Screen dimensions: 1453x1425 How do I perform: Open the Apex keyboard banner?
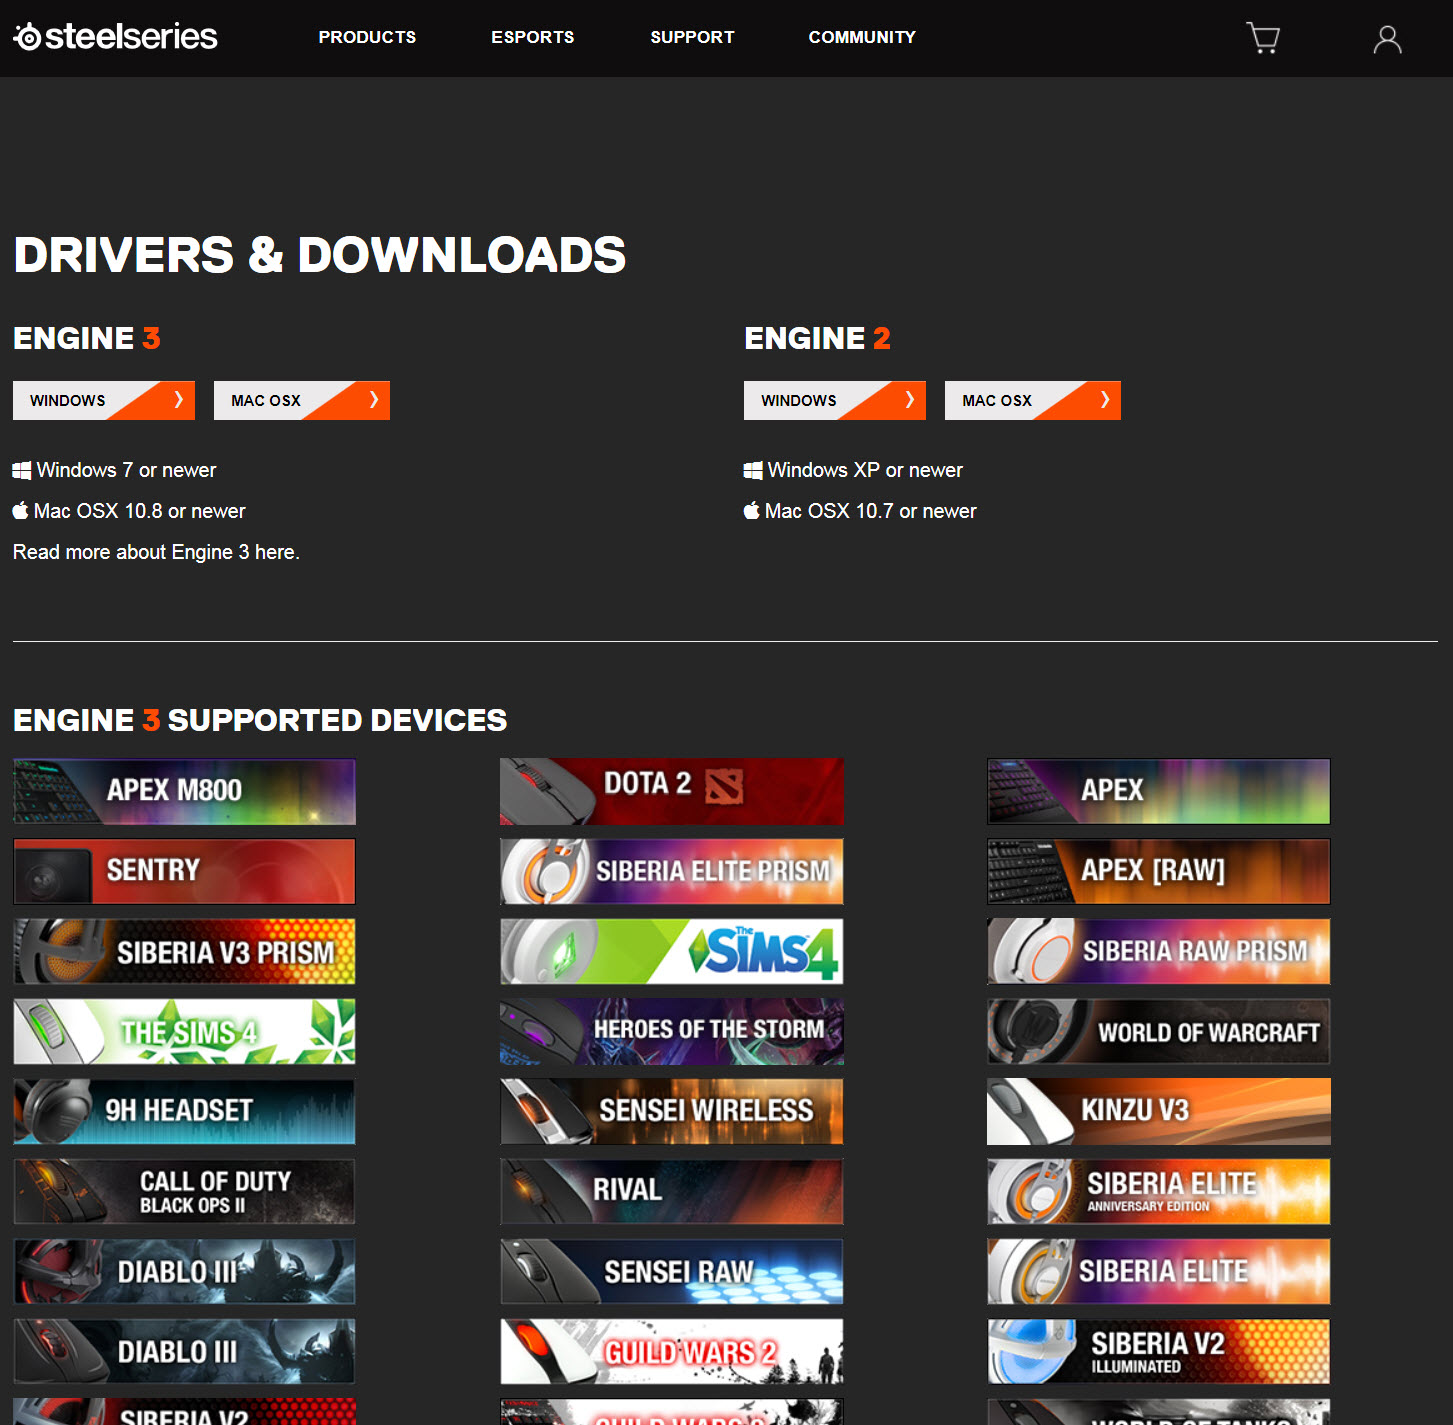click(1159, 791)
